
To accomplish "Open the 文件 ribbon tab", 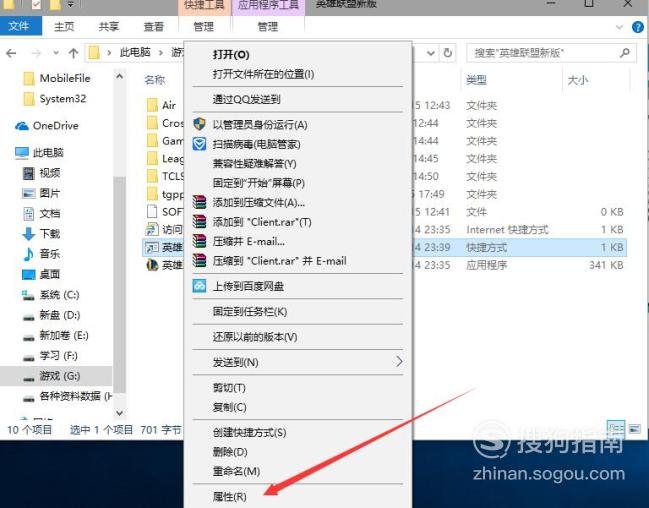I will (x=19, y=26).
